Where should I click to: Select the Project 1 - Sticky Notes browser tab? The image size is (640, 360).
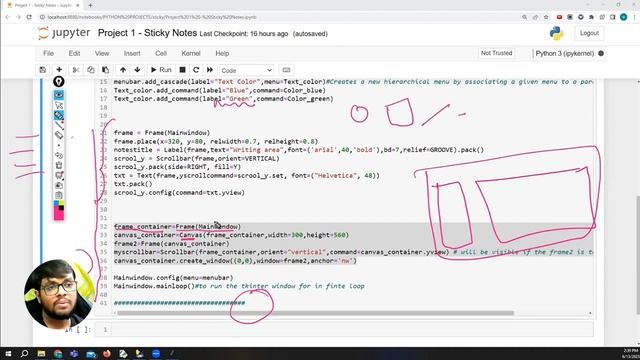(x=42, y=5)
